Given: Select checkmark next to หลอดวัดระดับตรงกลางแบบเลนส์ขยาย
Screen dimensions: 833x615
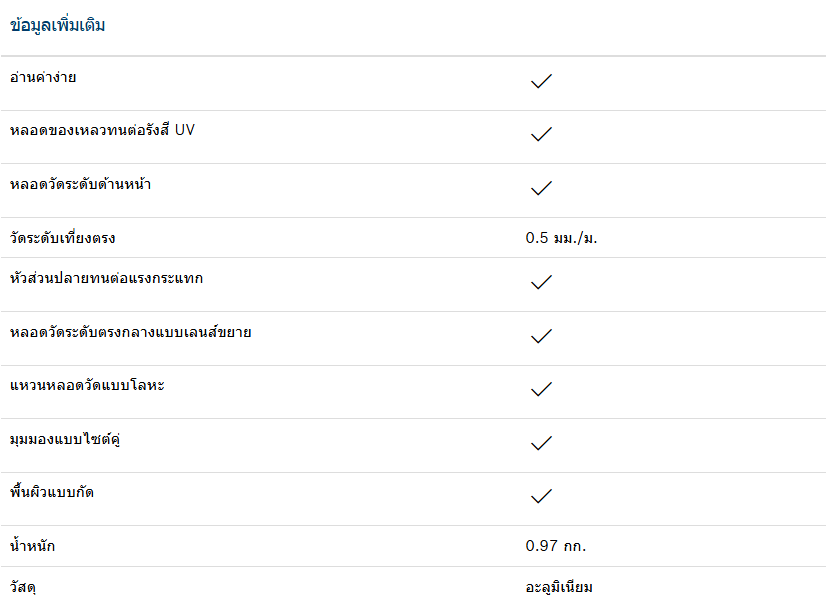Looking at the screenshot, I should [541, 336].
